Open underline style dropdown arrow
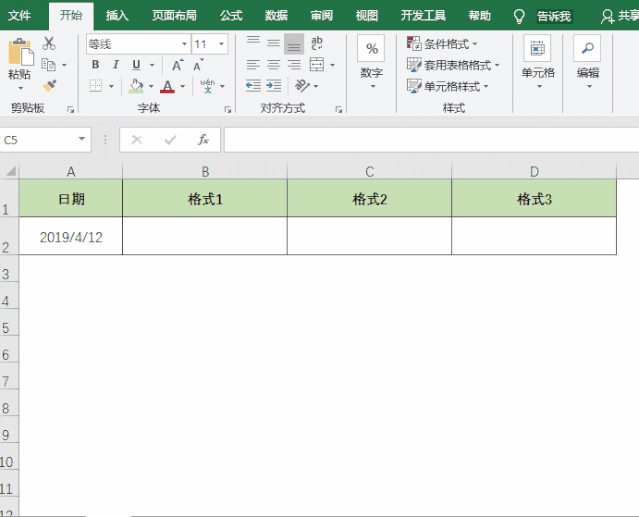Image resolution: width=639 pixels, height=517 pixels. tap(152, 65)
